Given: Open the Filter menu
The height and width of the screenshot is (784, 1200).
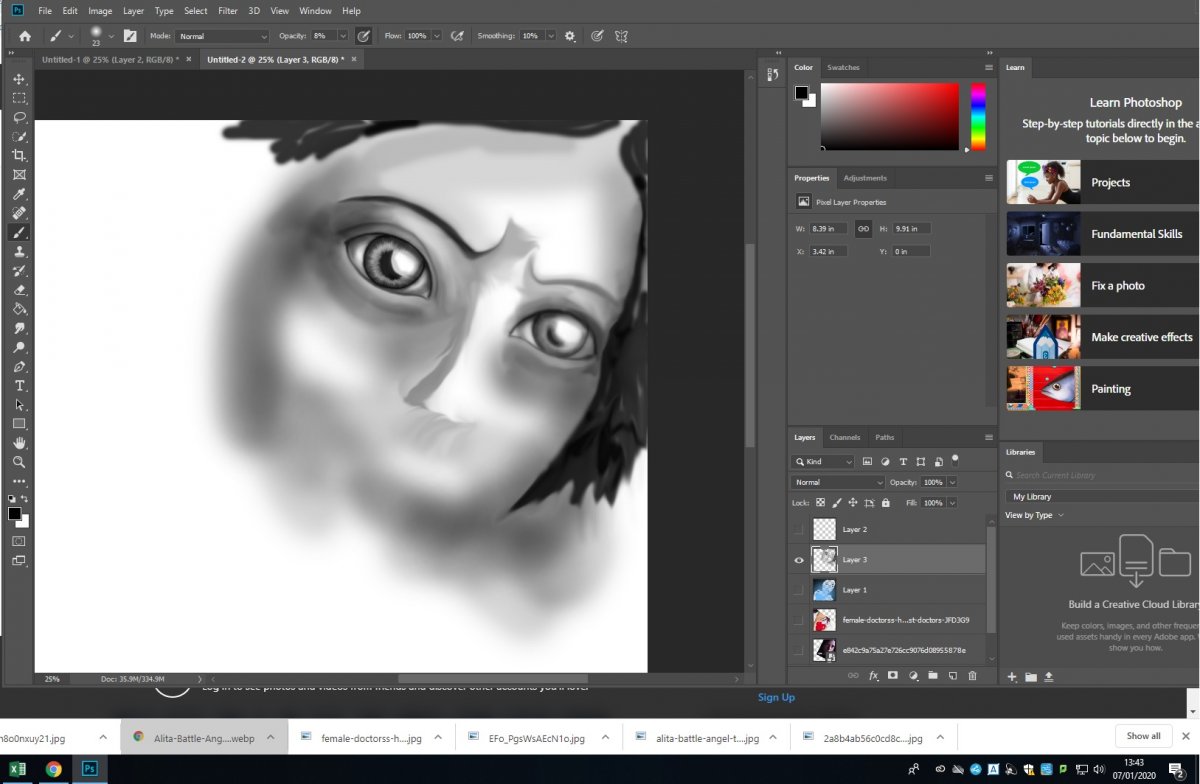Looking at the screenshot, I should 228,11.
